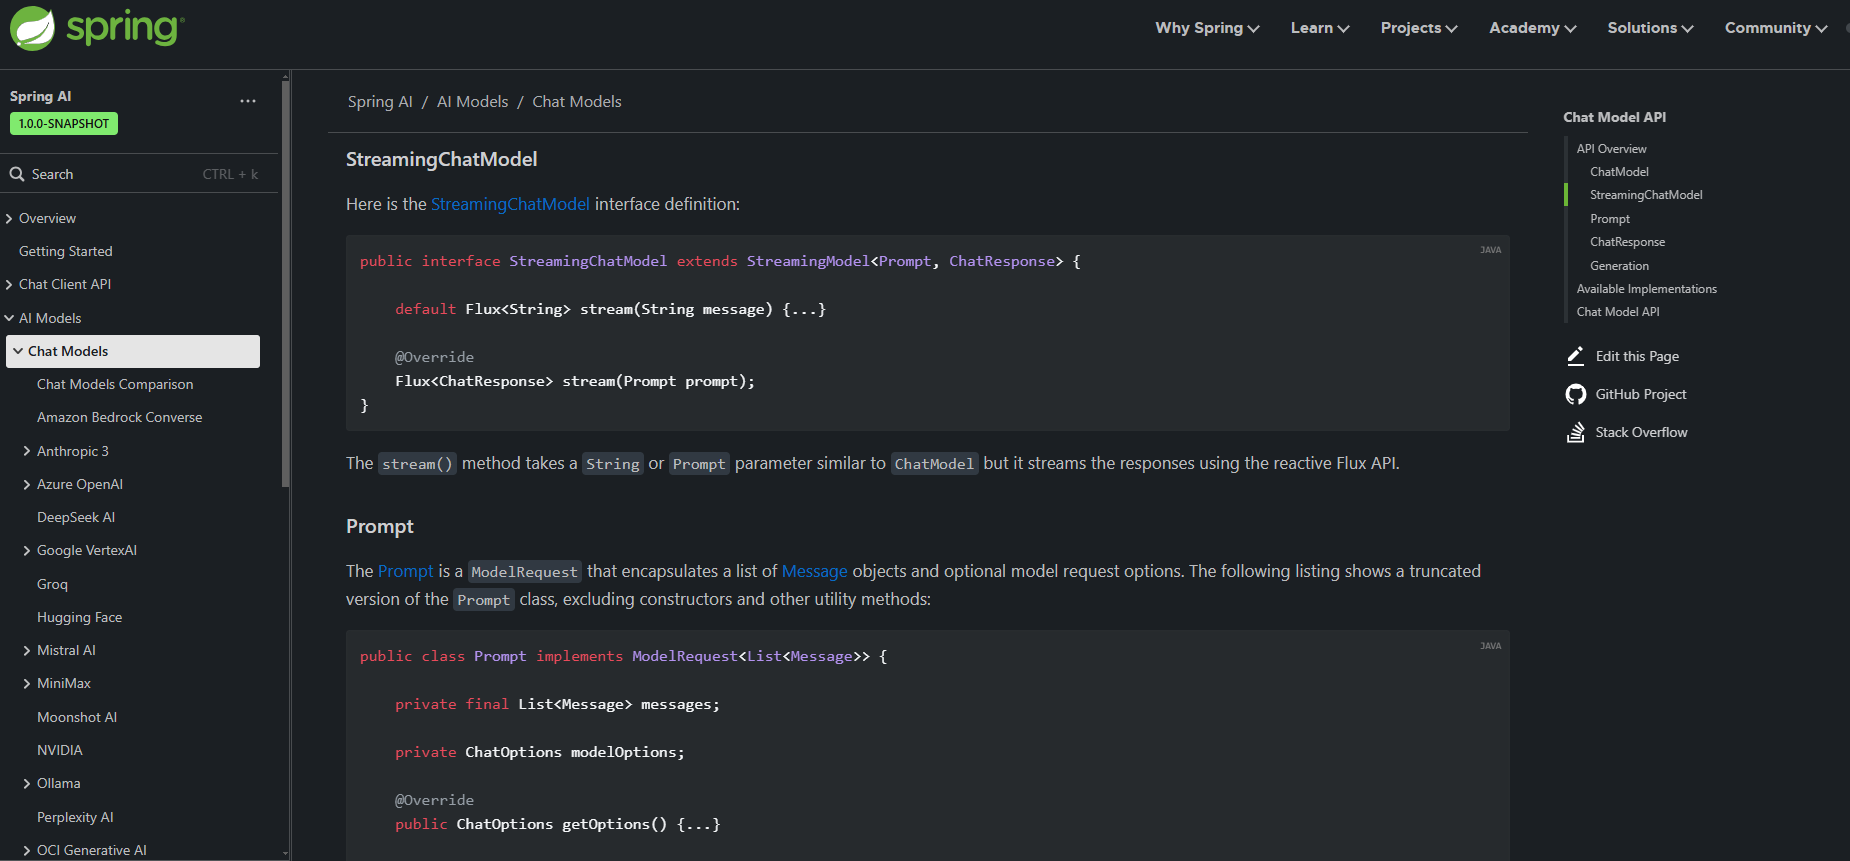Click the 1.0.0-SNAPSHOT version badge
Screen dimensions: 1850x861
[64, 123]
